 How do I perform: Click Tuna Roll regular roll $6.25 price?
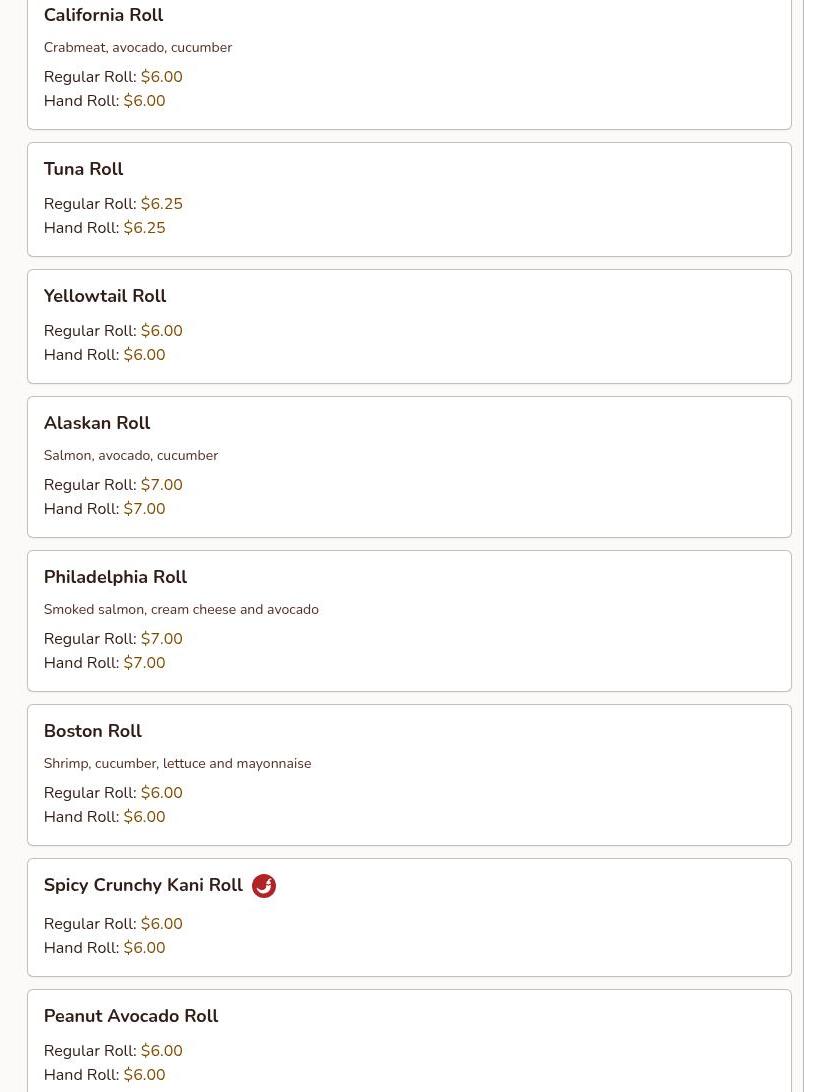click(161, 204)
